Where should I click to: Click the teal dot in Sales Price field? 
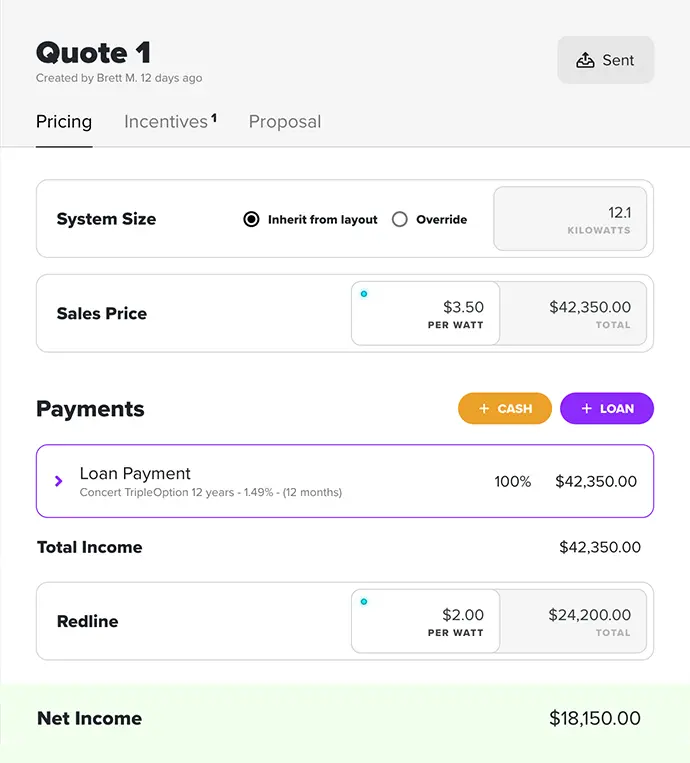(364, 294)
